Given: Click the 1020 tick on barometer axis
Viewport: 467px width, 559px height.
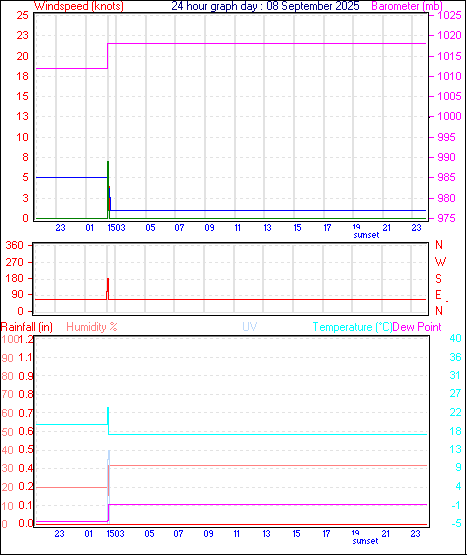Looking at the screenshot, I should pos(449,35).
